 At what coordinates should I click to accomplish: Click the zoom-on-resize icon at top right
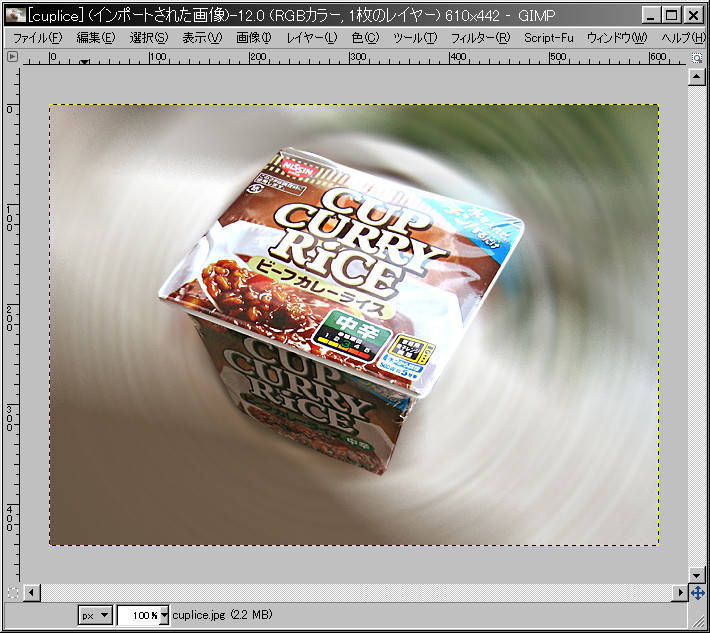tap(696, 58)
